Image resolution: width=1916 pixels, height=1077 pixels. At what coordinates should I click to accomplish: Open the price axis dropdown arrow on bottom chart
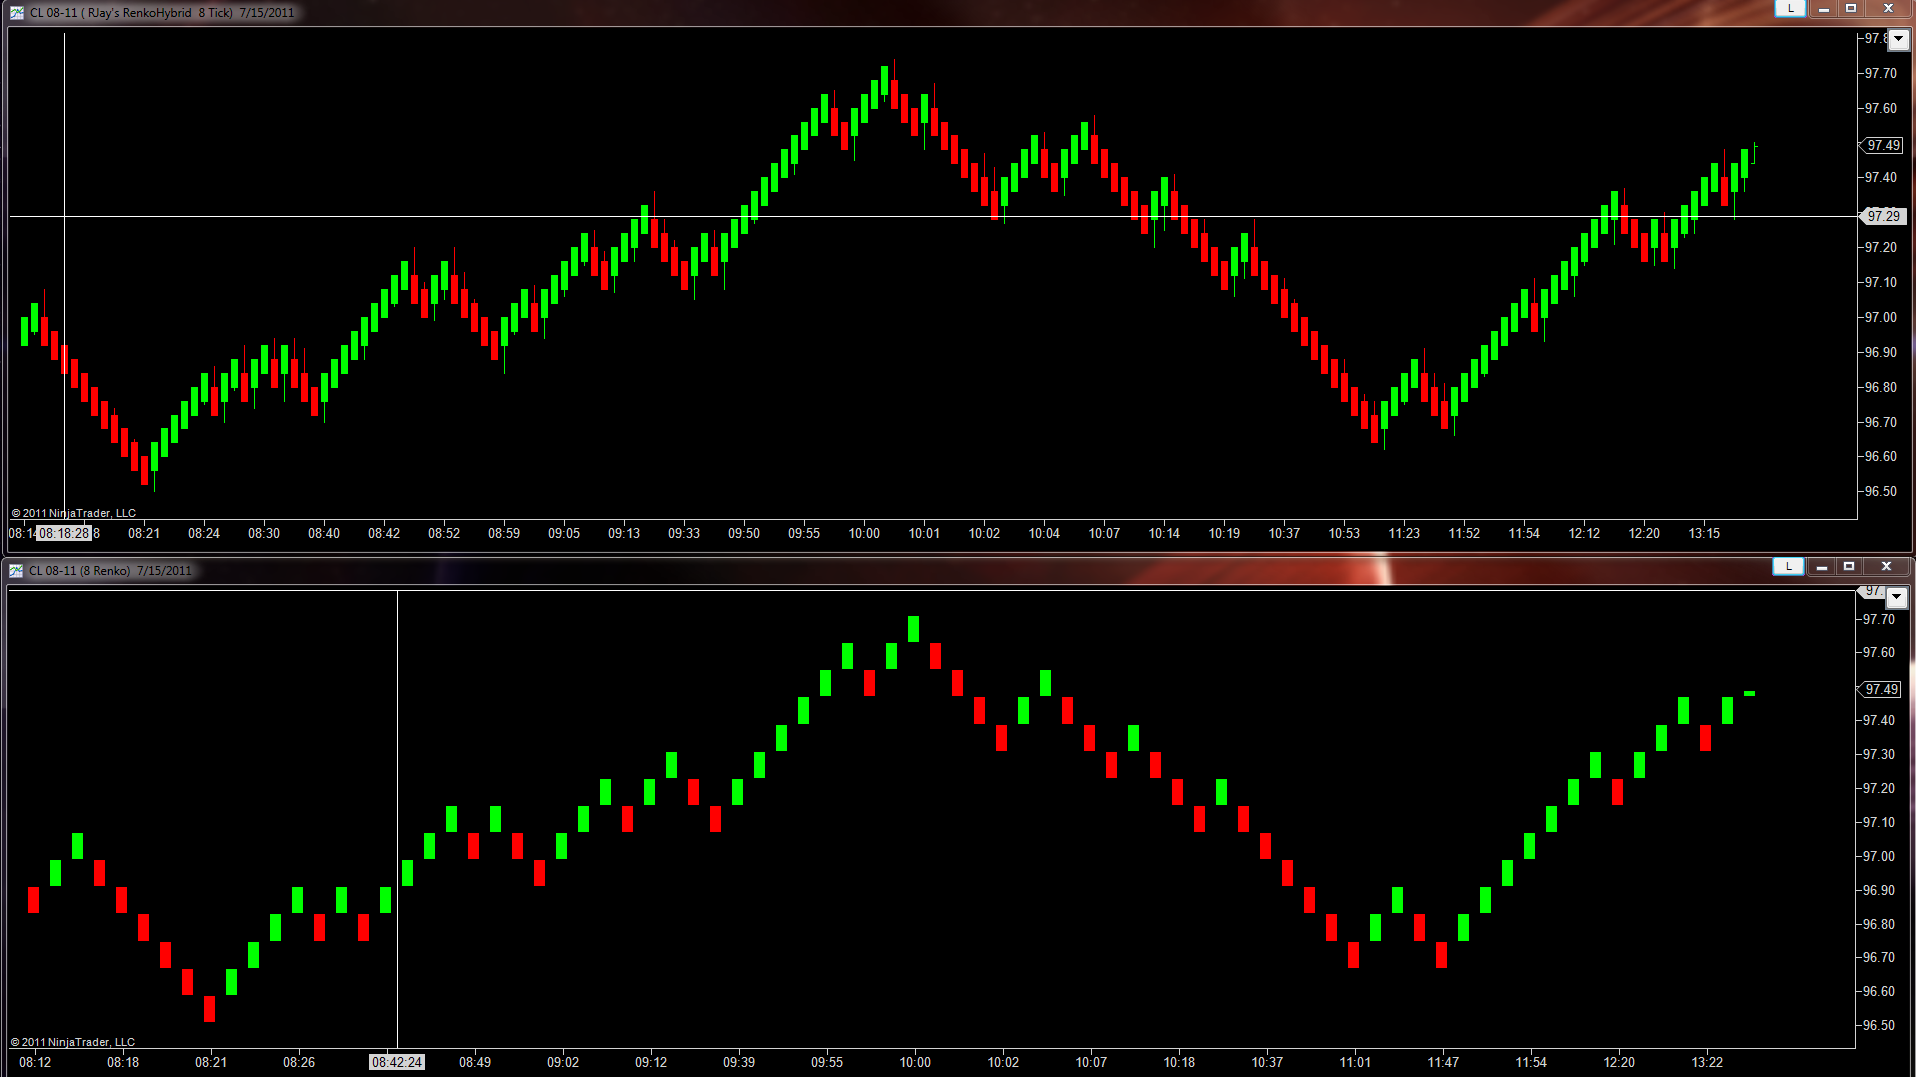[1896, 598]
